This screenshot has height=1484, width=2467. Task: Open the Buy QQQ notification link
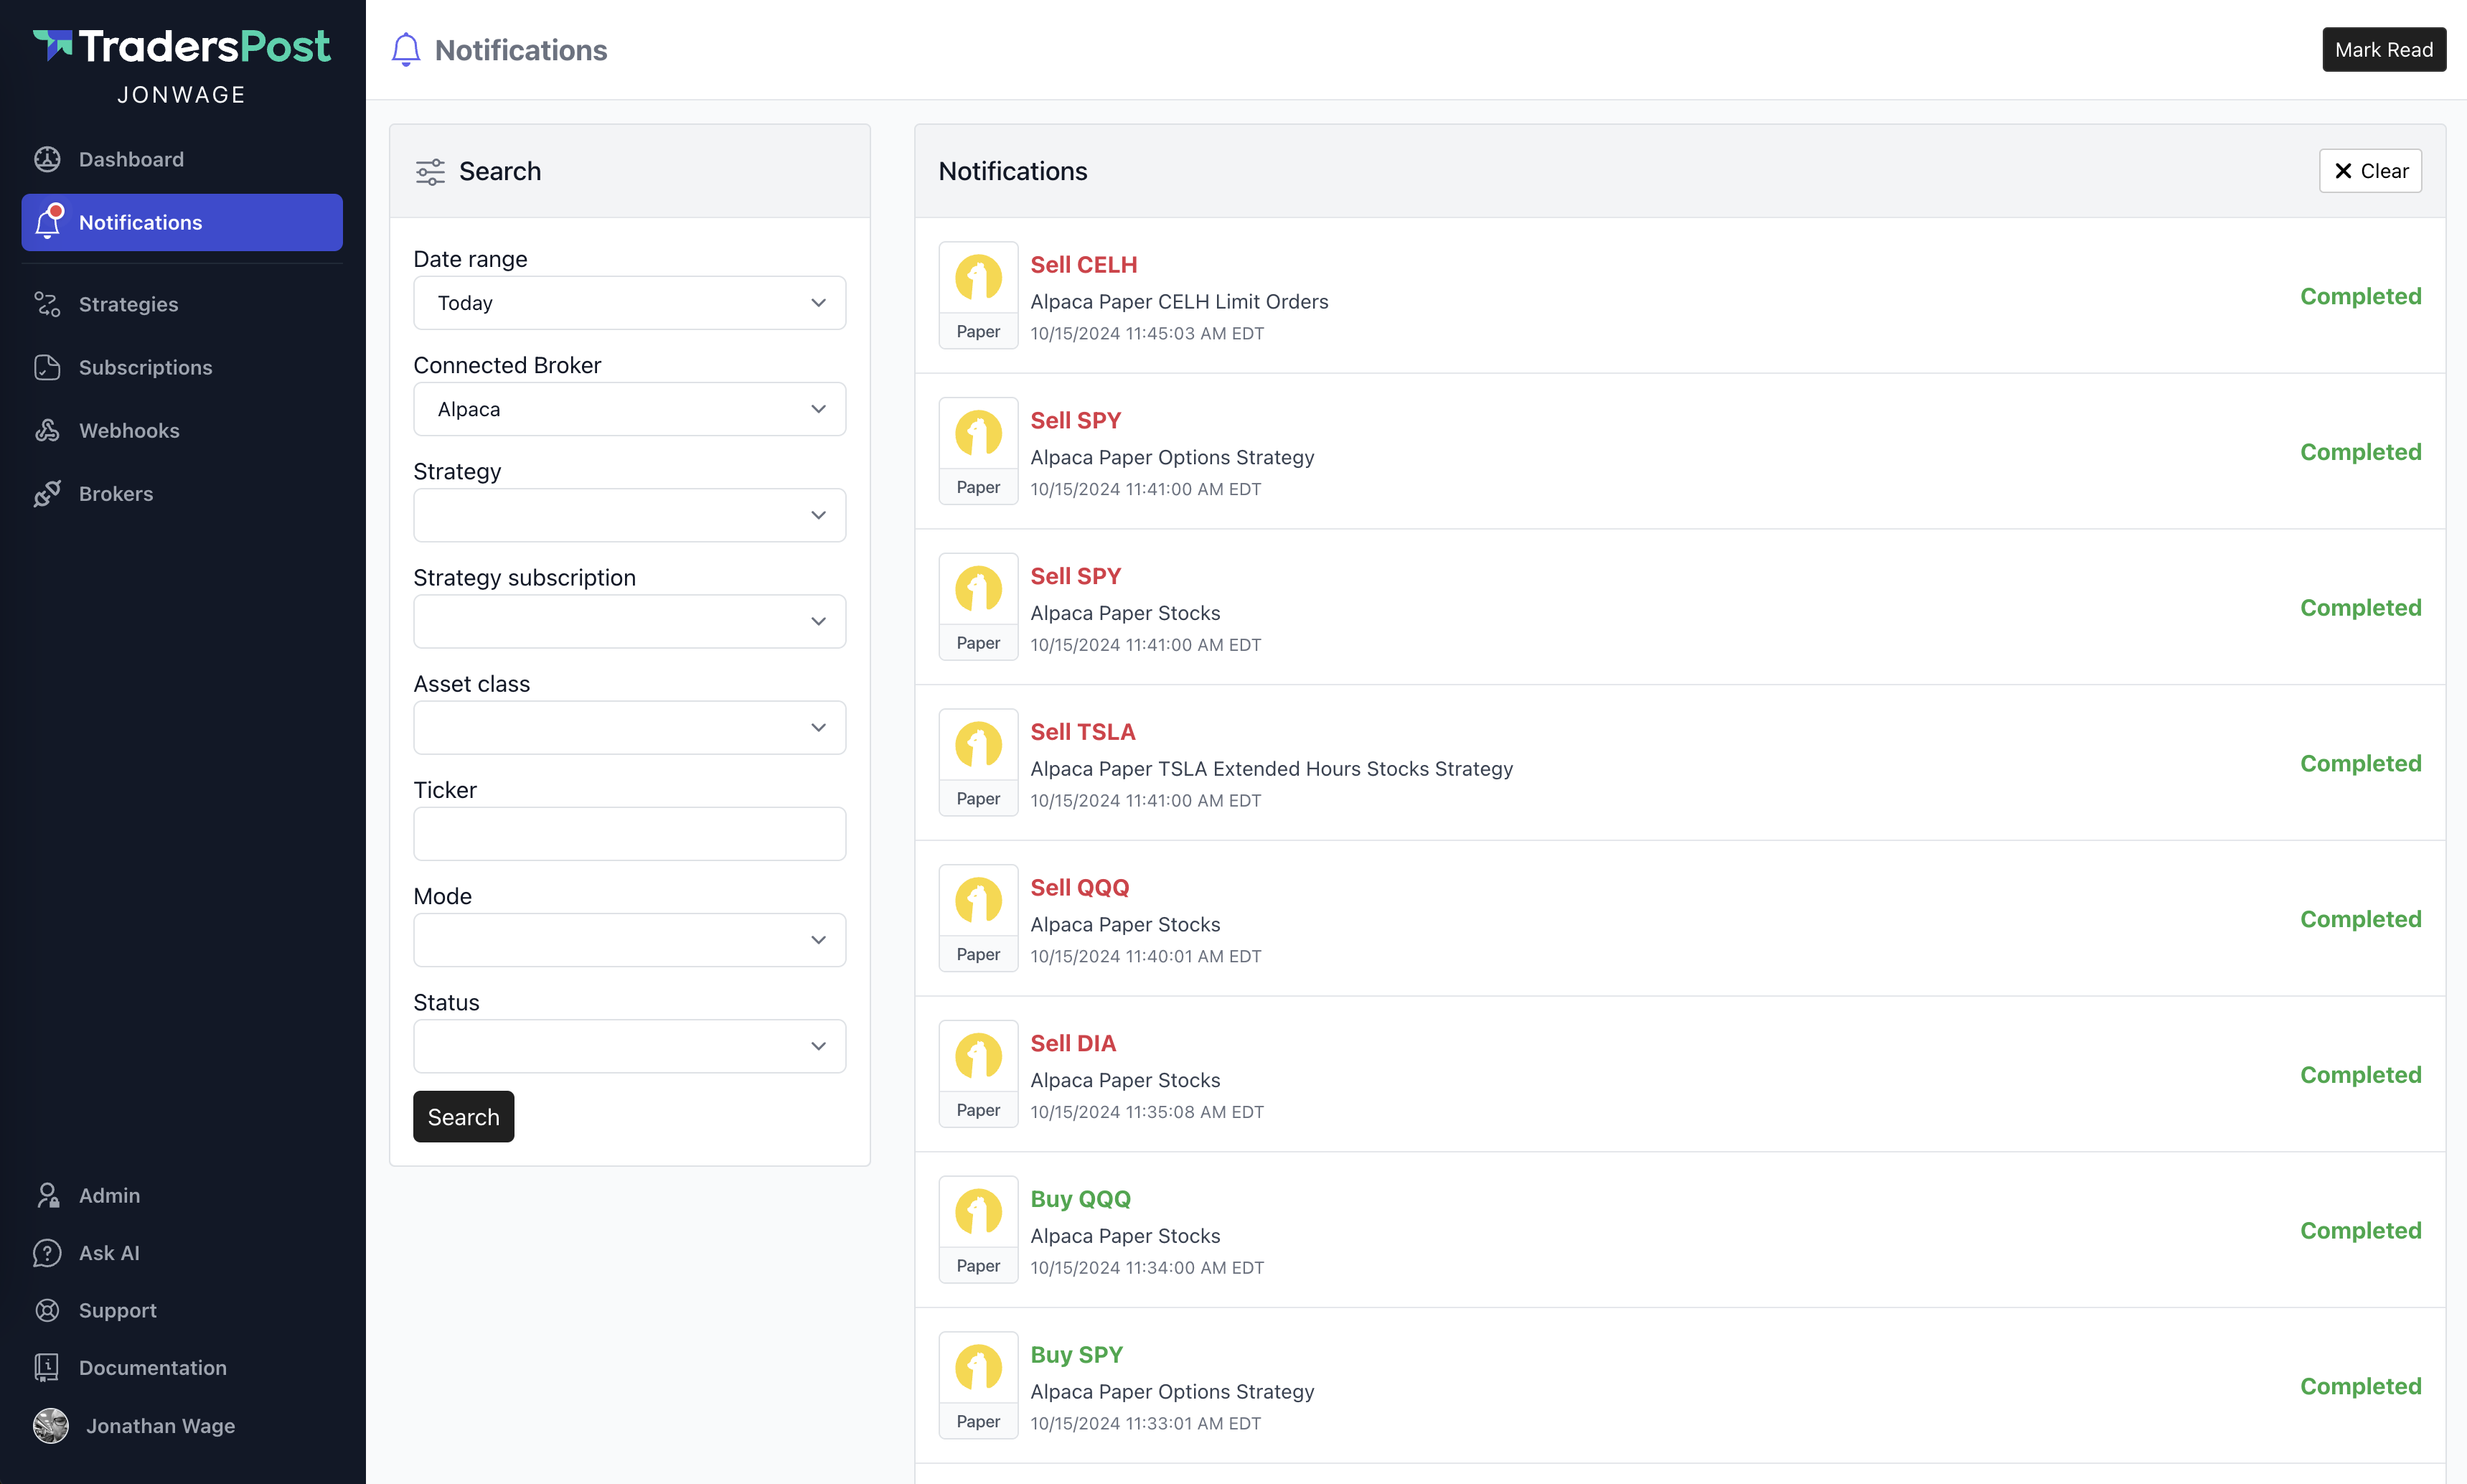tap(1081, 1199)
